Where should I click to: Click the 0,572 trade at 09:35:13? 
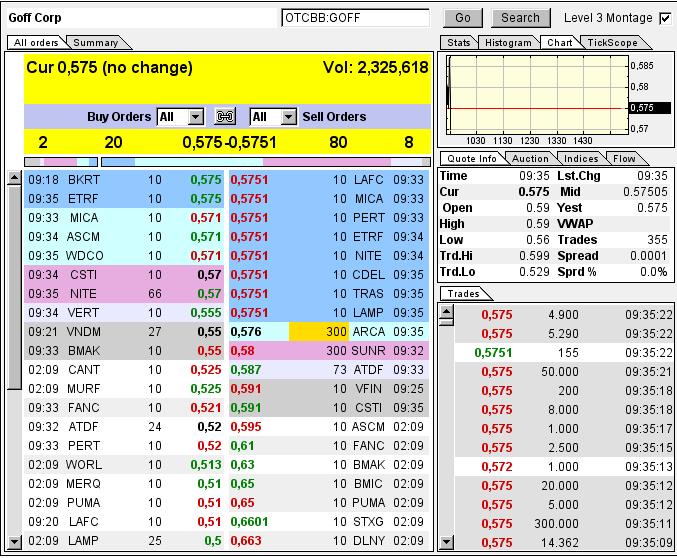pyautogui.click(x=564, y=467)
